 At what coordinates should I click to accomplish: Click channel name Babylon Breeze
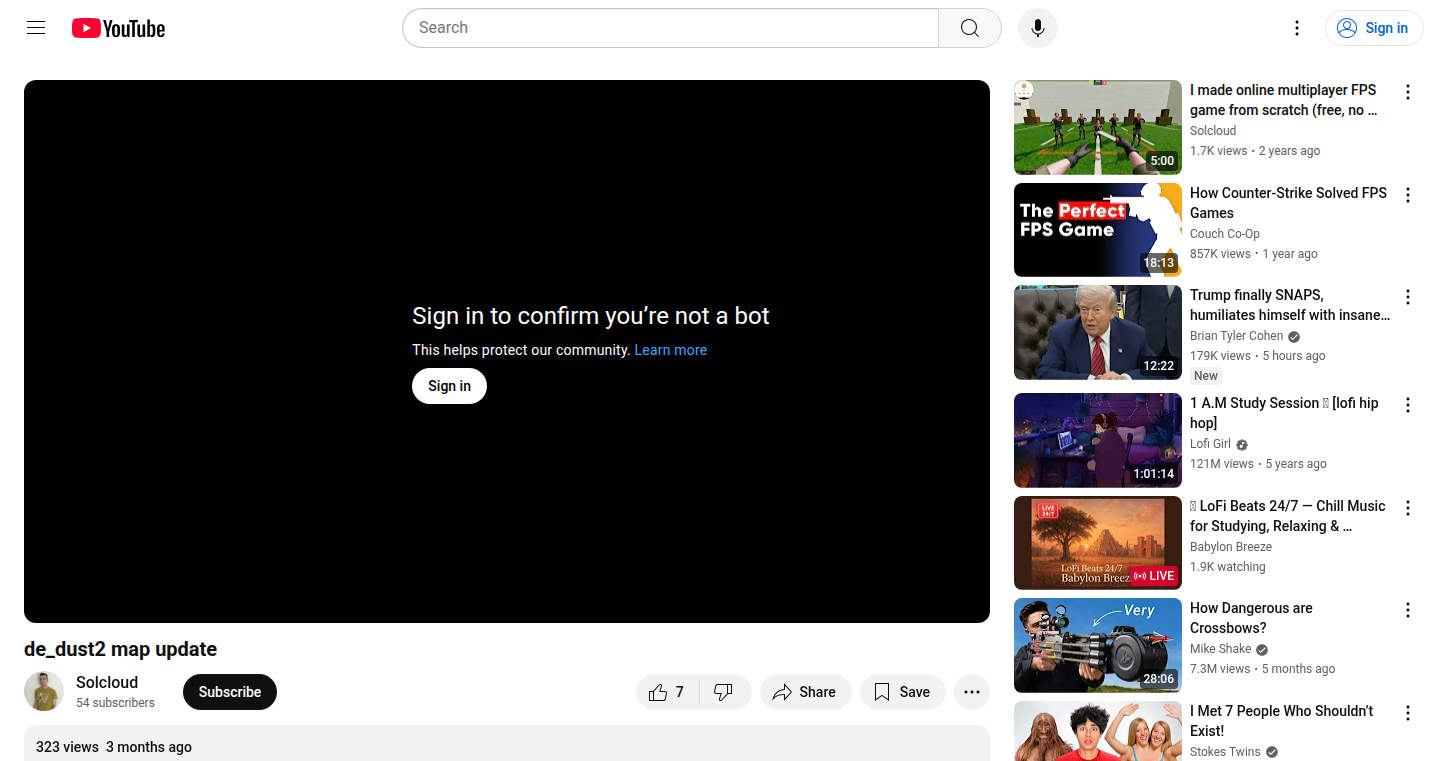[1231, 547]
